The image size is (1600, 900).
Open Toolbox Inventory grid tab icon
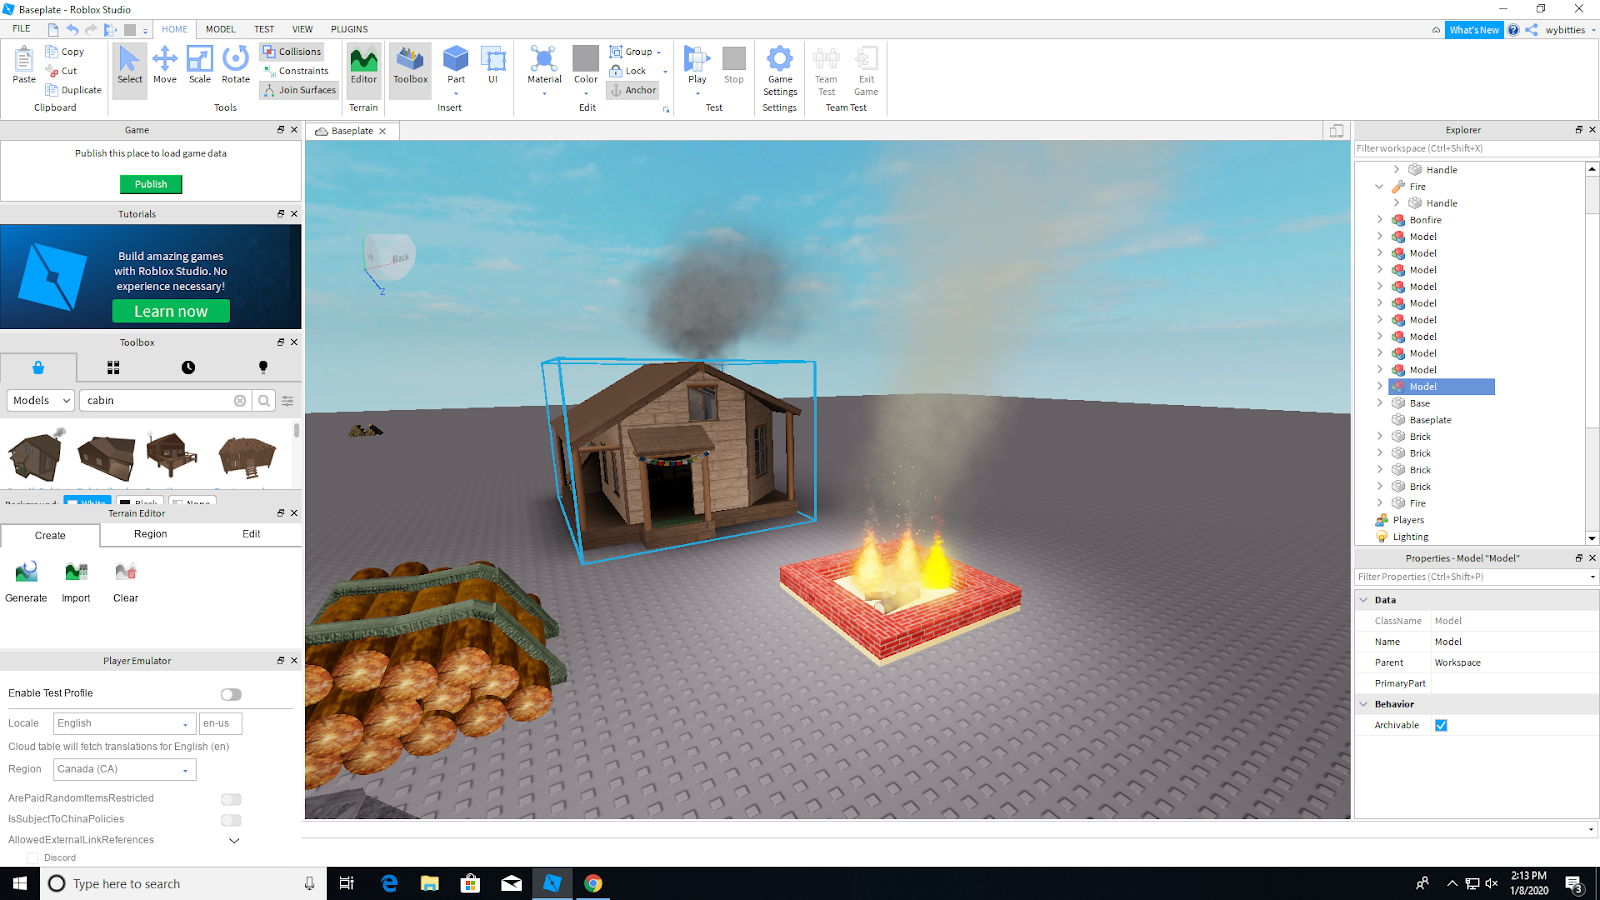[x=113, y=368]
